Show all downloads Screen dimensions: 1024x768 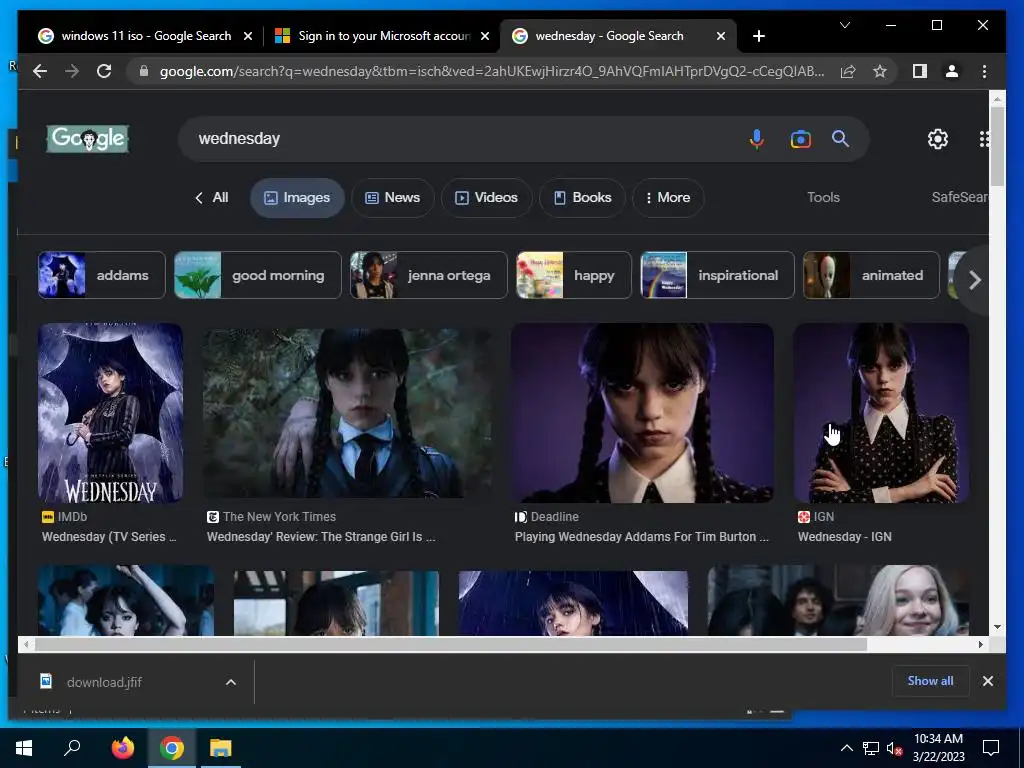pos(930,681)
